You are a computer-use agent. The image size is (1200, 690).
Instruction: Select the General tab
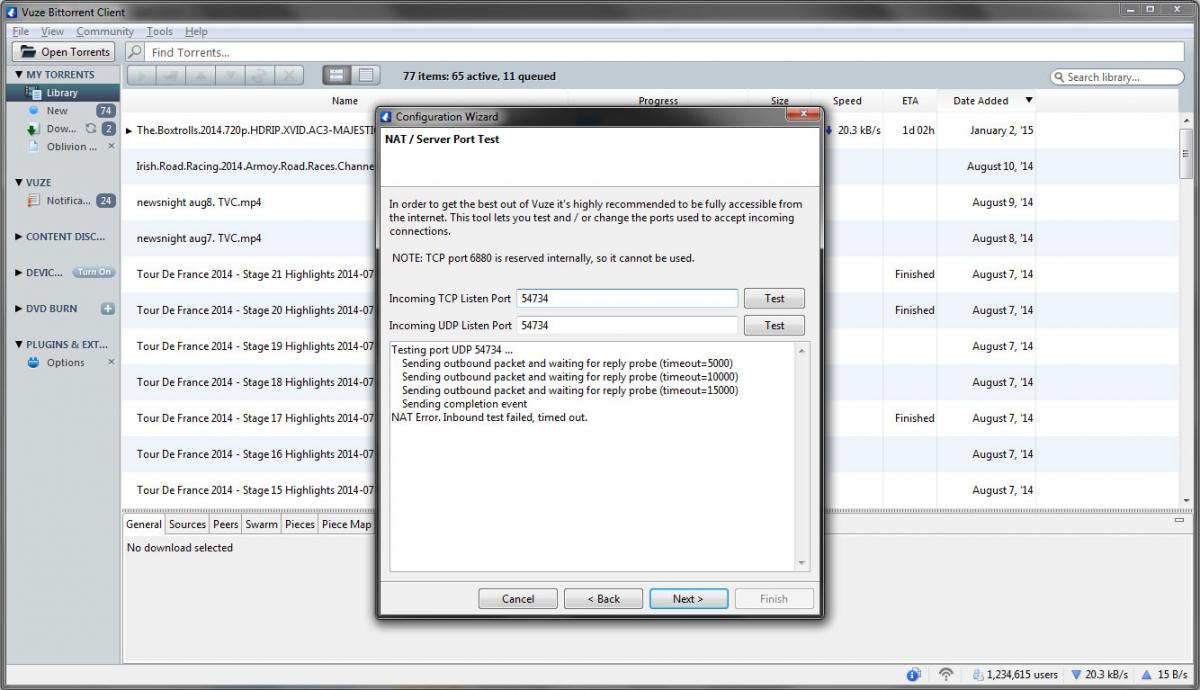(144, 524)
